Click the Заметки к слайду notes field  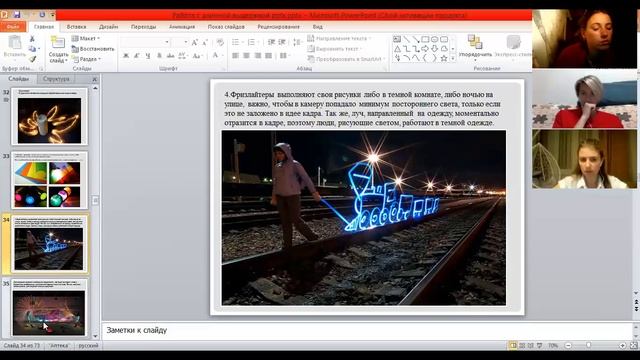click(x=368, y=330)
